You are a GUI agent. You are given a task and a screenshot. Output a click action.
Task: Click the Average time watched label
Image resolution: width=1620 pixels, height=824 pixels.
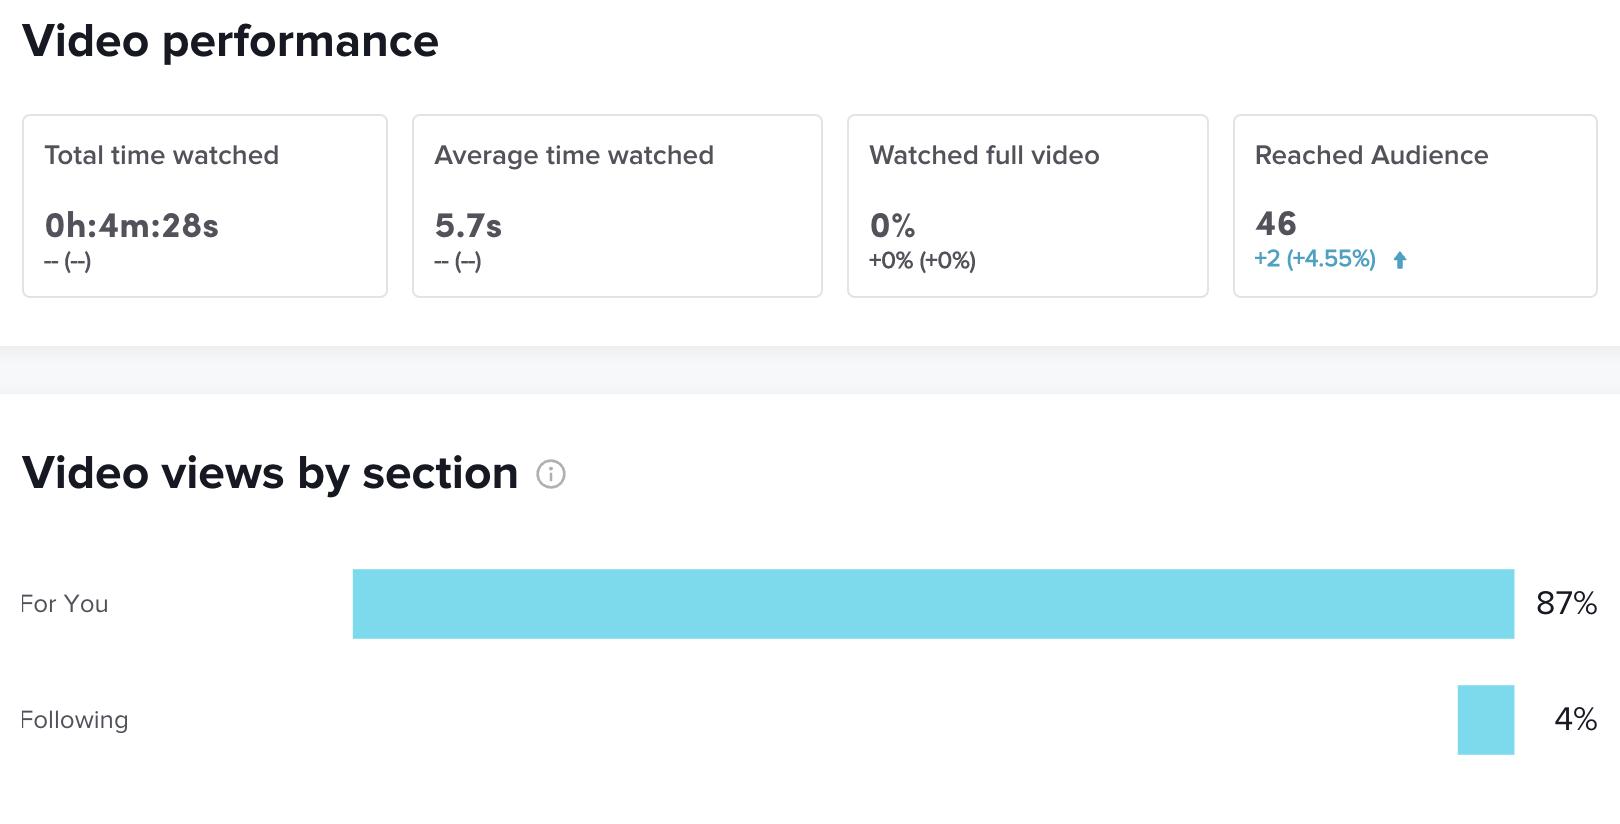(x=574, y=155)
